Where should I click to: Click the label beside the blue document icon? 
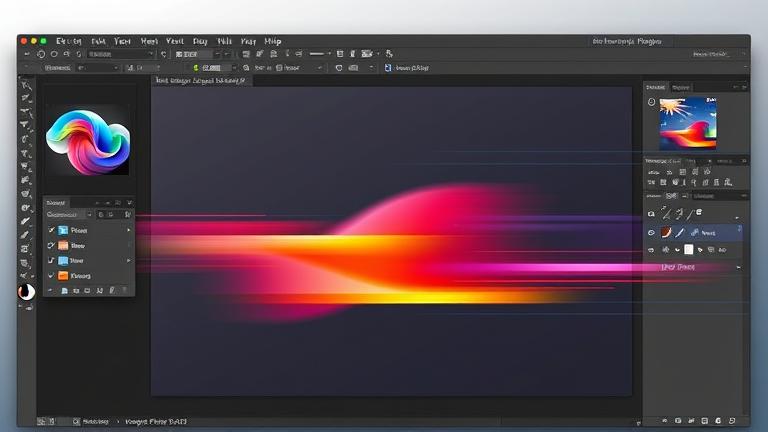coord(412,68)
